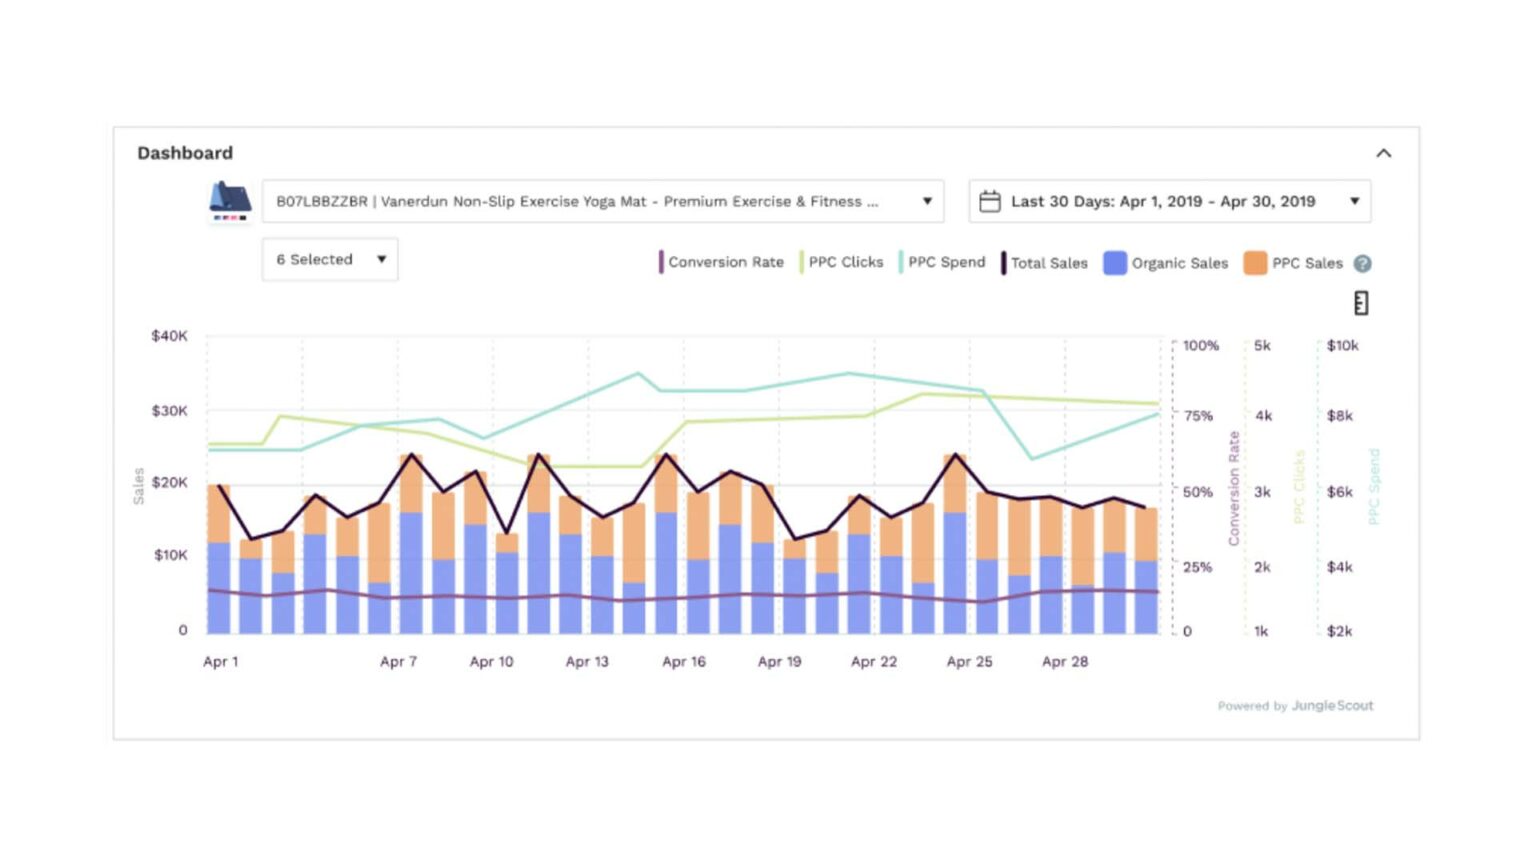This screenshot has width=1536, height=864.
Task: Click the calendar icon in the date range picker
Action: coord(991,200)
